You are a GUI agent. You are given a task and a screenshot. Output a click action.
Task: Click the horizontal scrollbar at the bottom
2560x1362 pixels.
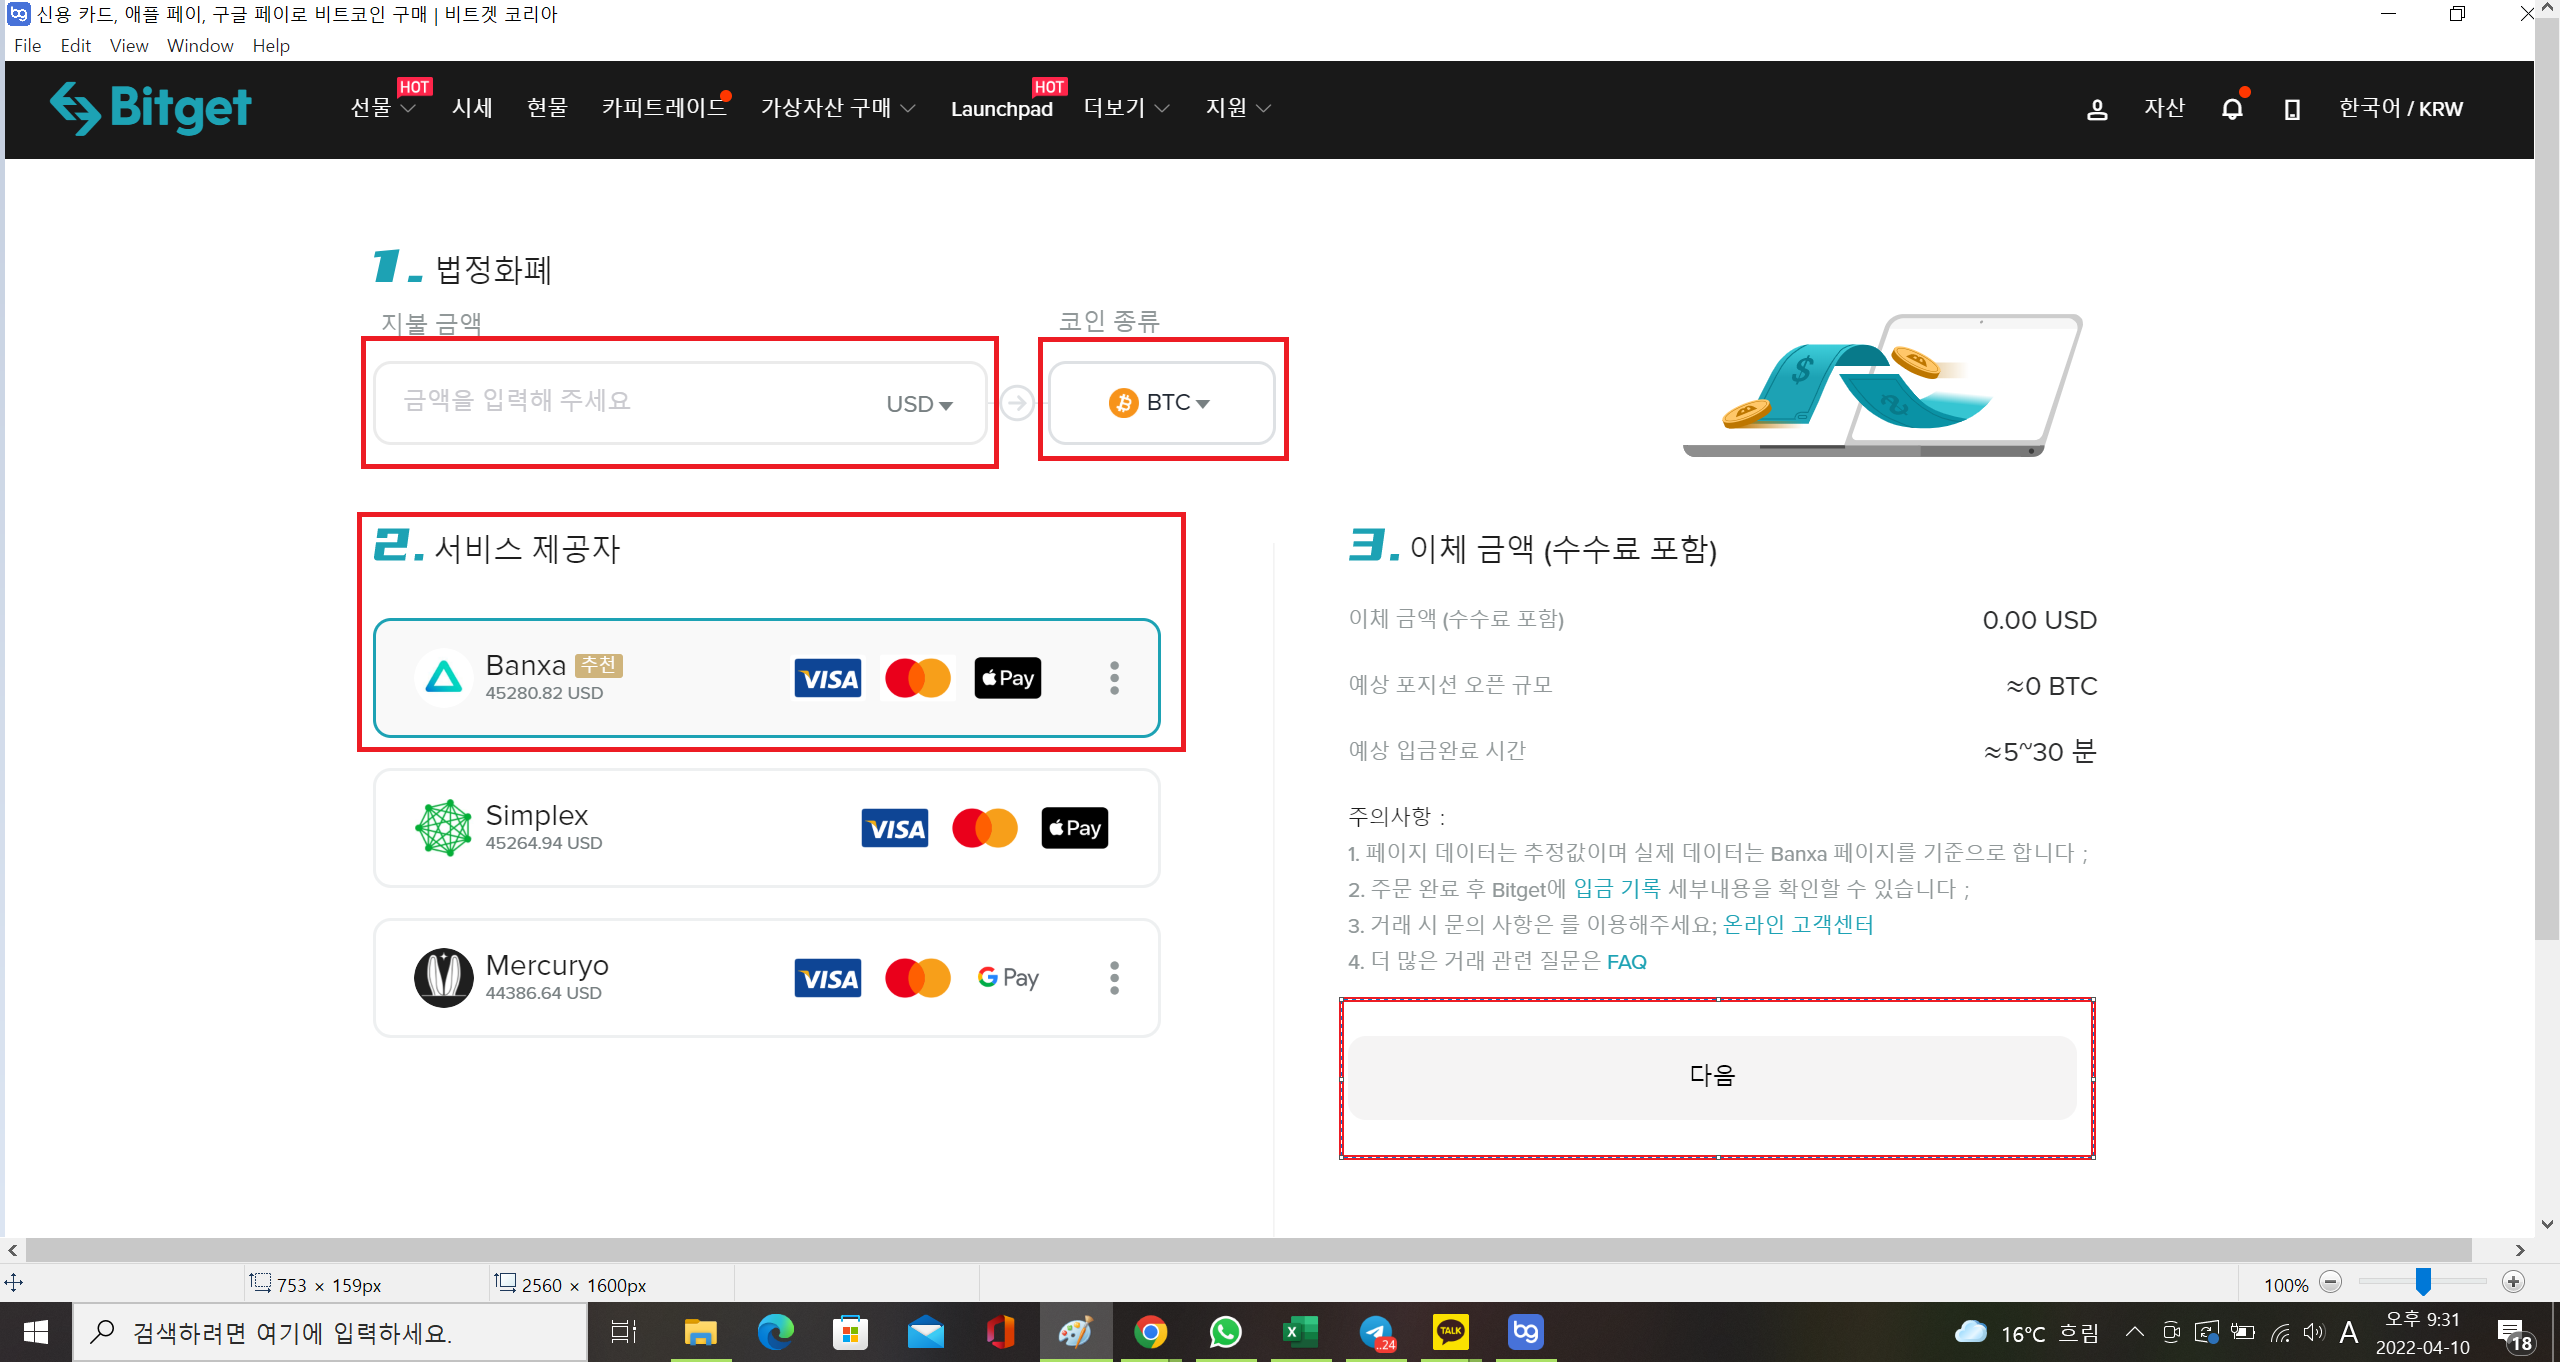tap(1248, 1250)
